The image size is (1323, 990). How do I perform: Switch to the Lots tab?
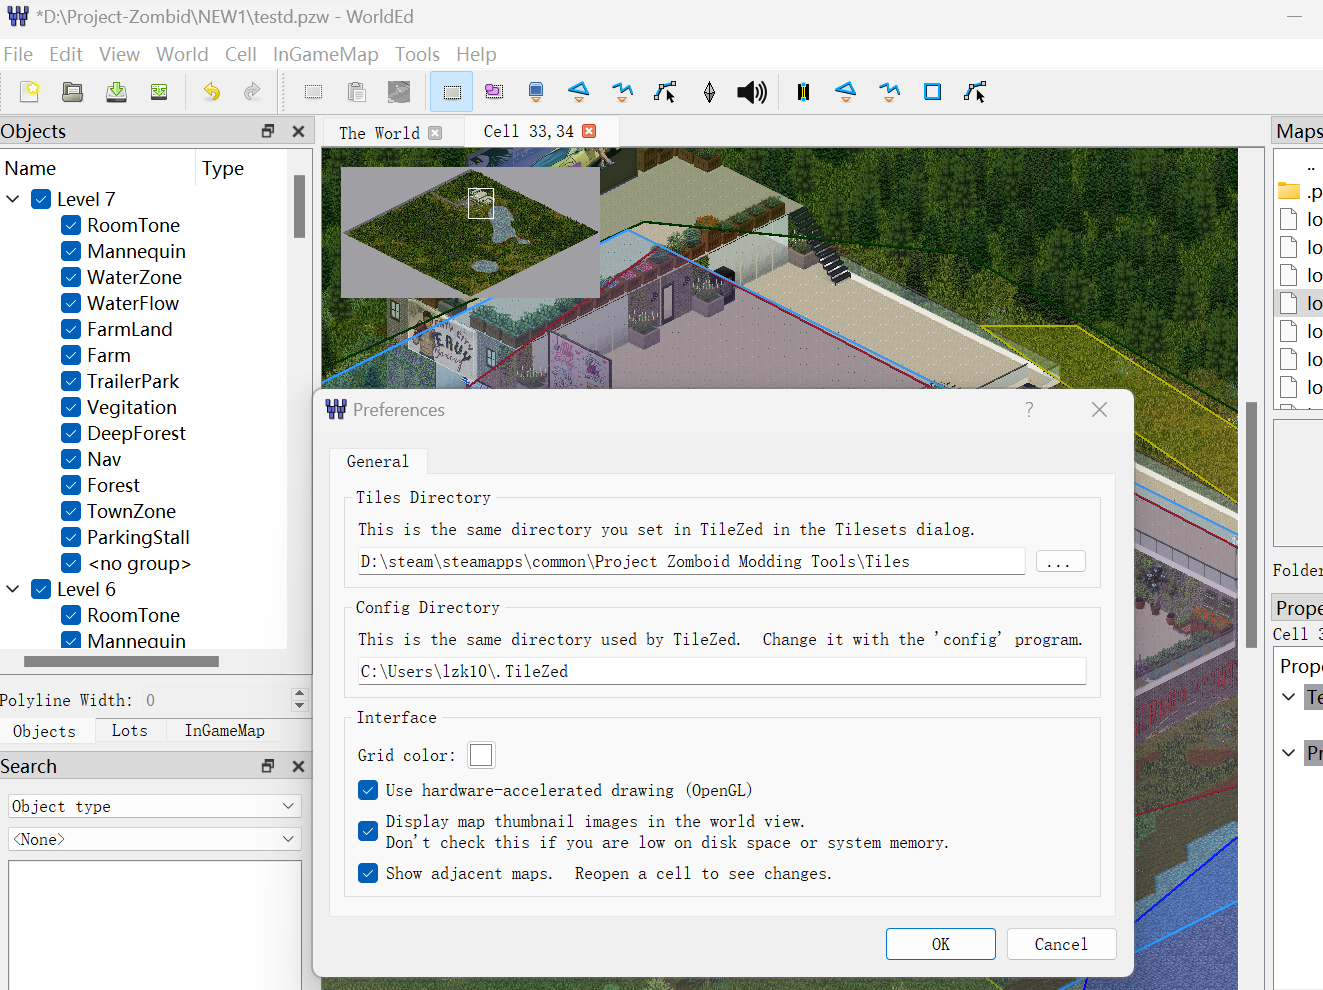[130, 731]
